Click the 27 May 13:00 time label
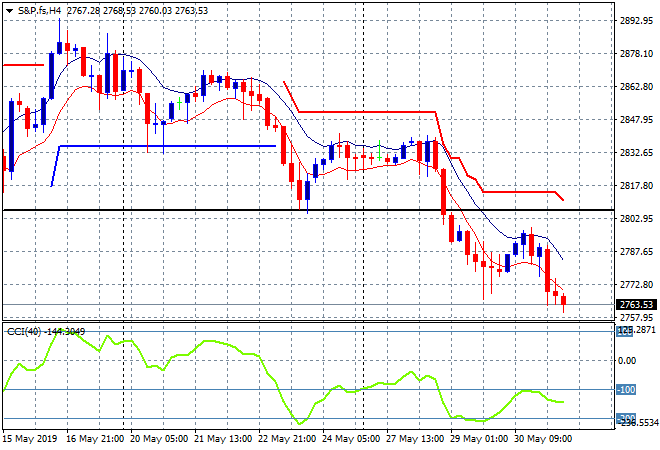The image size is (660, 450). [415, 439]
